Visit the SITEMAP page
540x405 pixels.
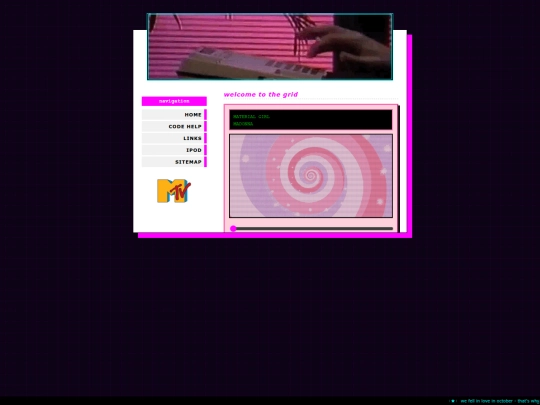coord(174,162)
